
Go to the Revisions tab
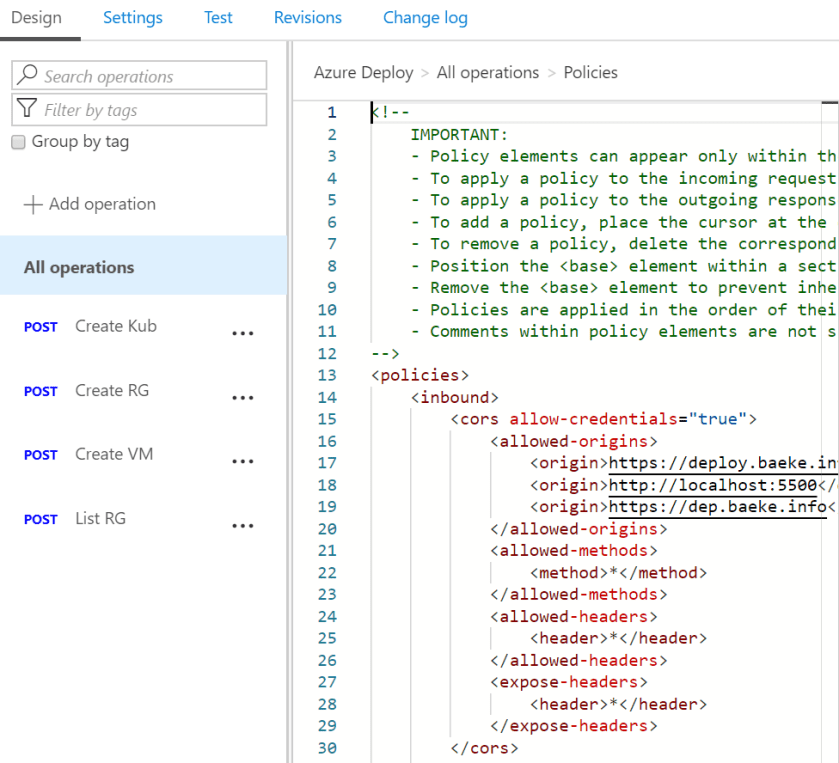pos(308,18)
